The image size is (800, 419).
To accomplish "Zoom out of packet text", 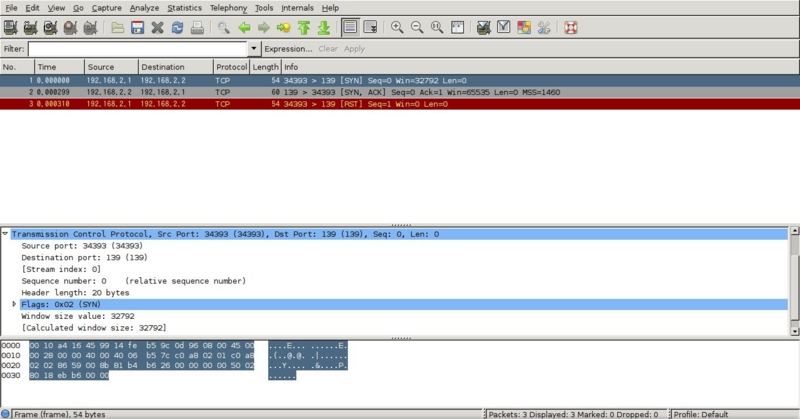I will 417,28.
